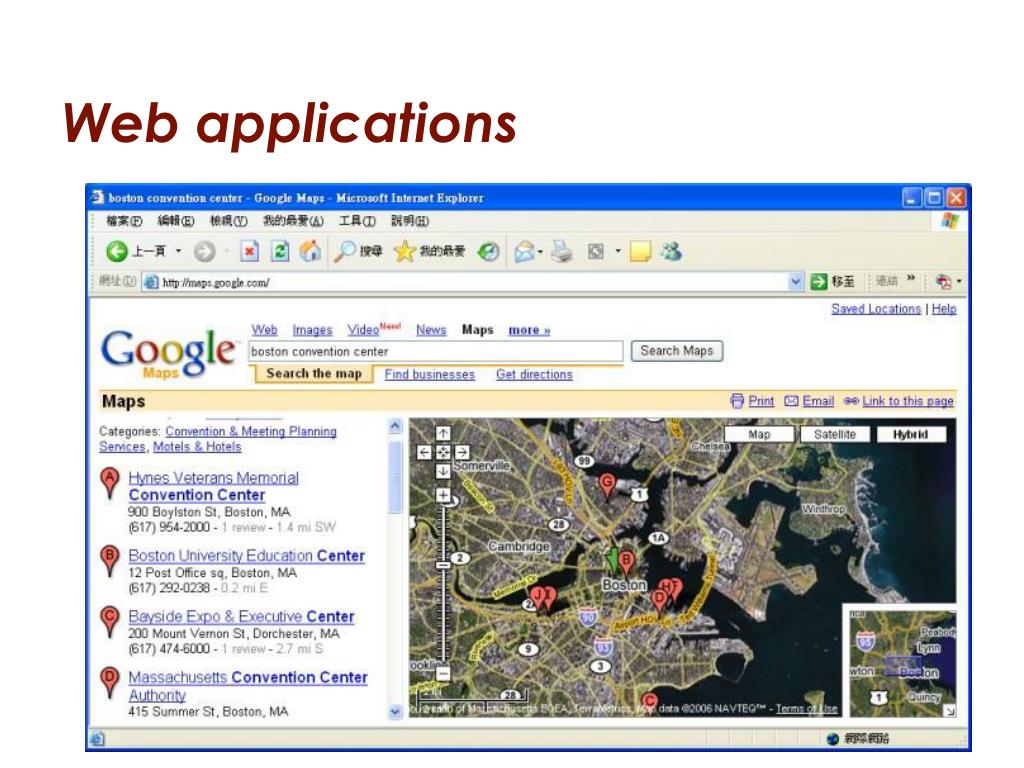The height and width of the screenshot is (768, 1024).
Task: Open Google Maps Help link
Action: tap(944, 308)
